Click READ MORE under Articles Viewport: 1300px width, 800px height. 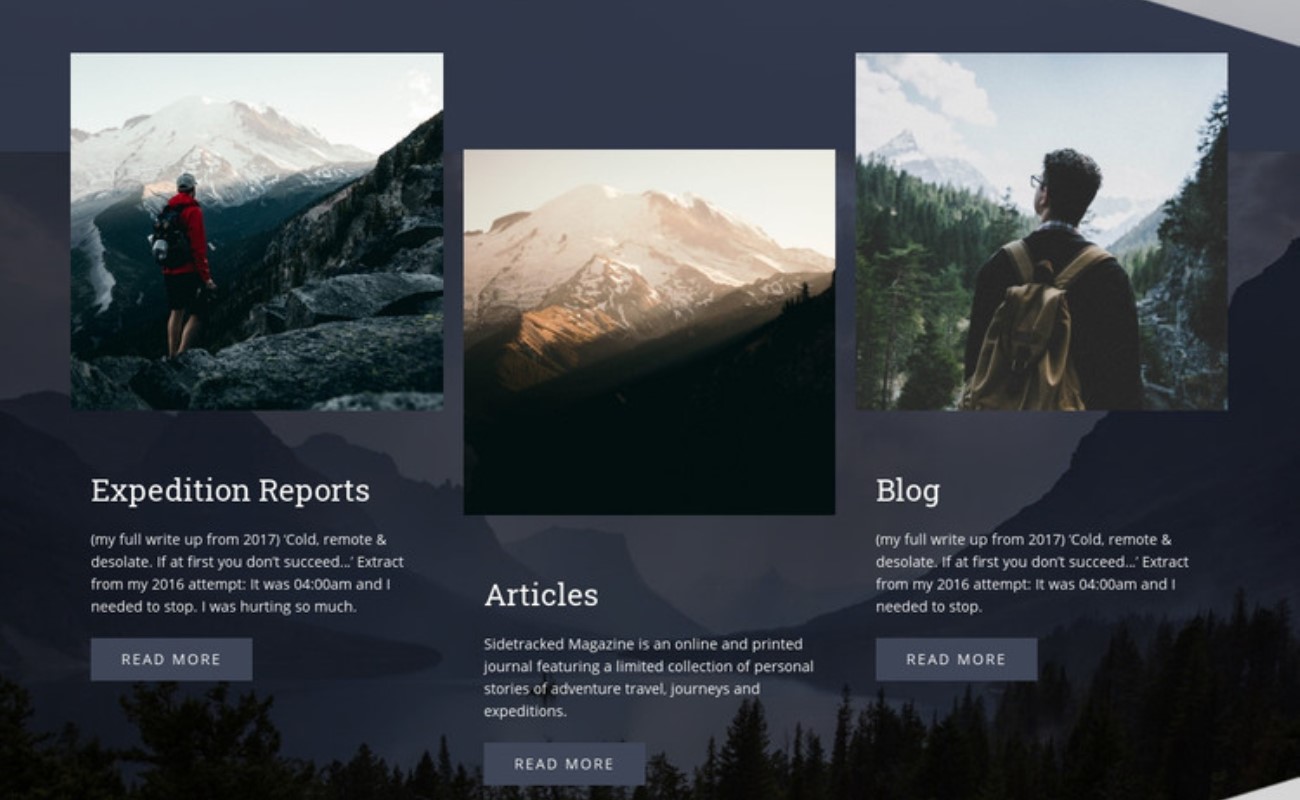[564, 764]
